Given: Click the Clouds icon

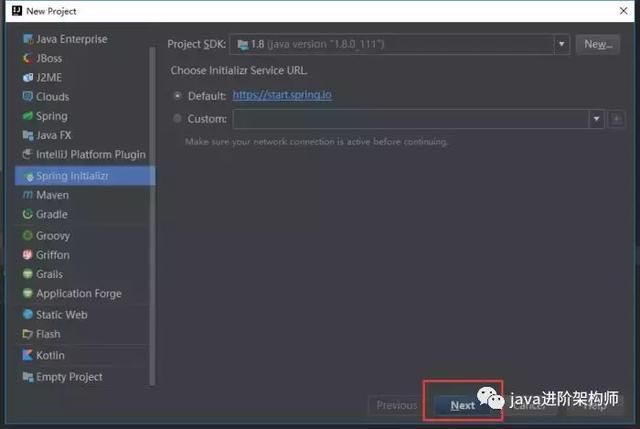Looking at the screenshot, I should 28,97.
